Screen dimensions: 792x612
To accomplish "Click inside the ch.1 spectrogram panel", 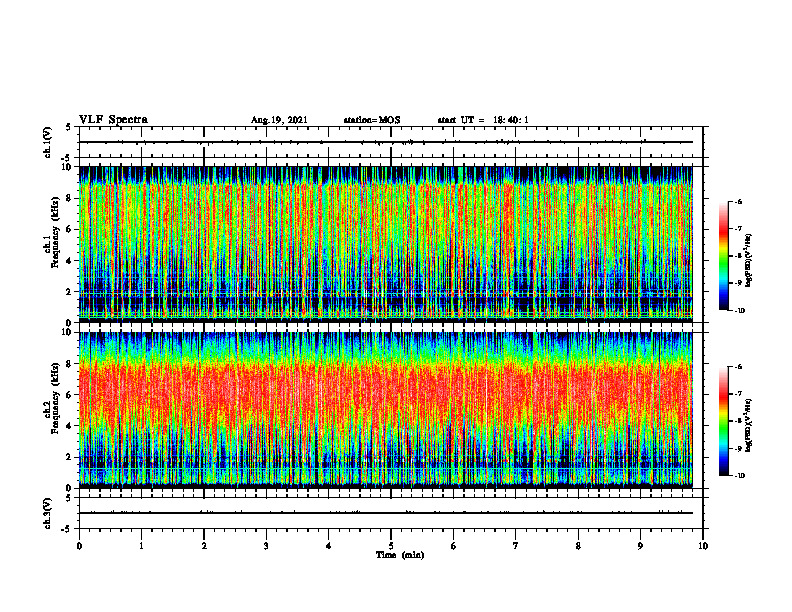I will [386, 244].
